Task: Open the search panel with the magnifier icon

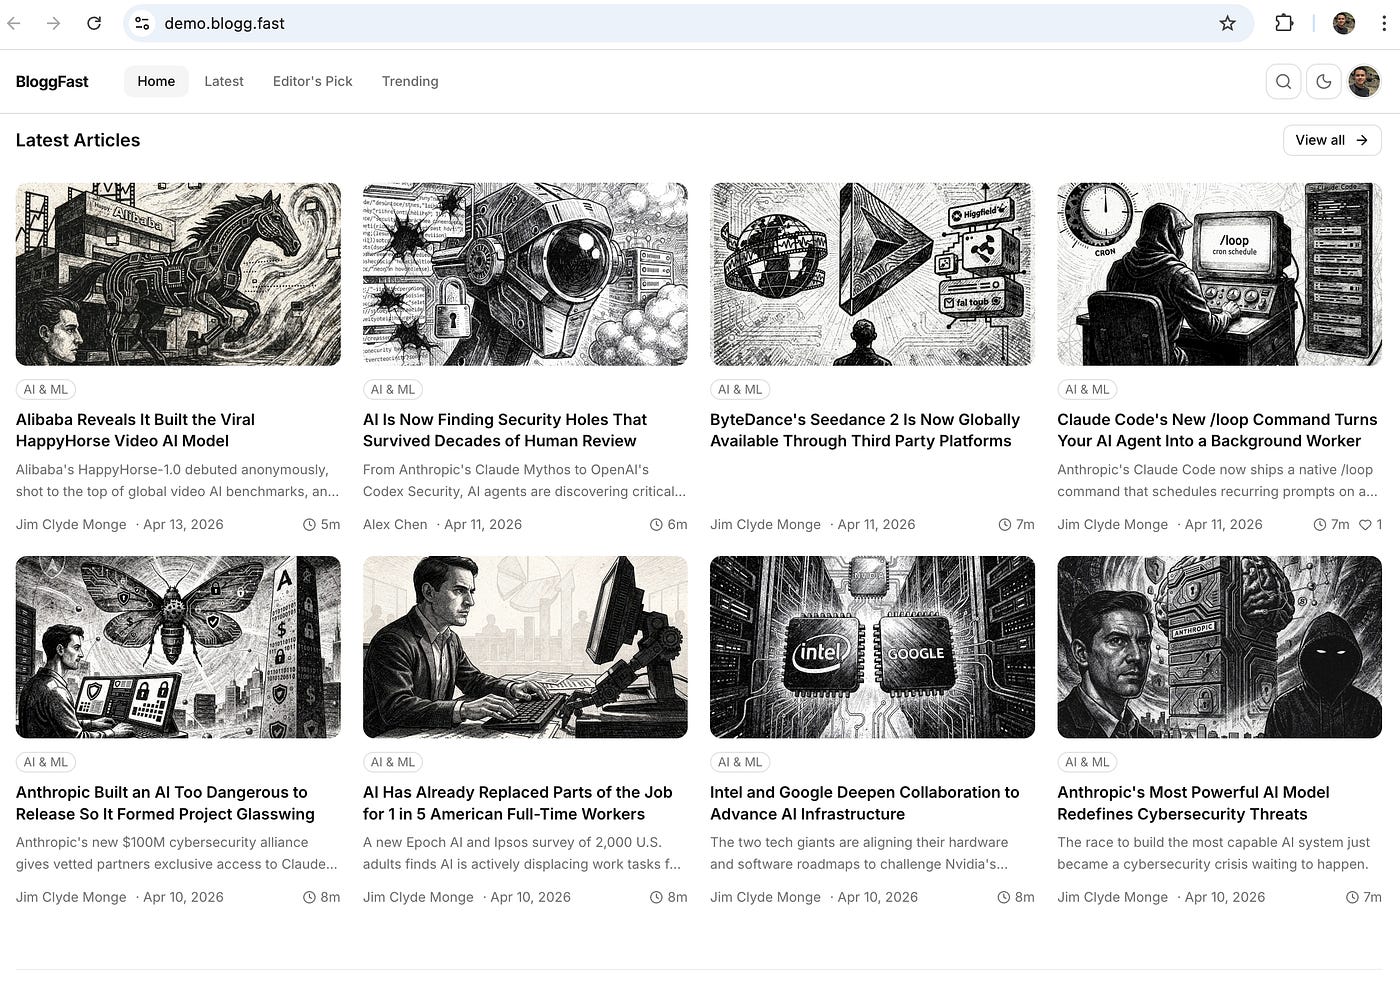Action: coord(1284,81)
